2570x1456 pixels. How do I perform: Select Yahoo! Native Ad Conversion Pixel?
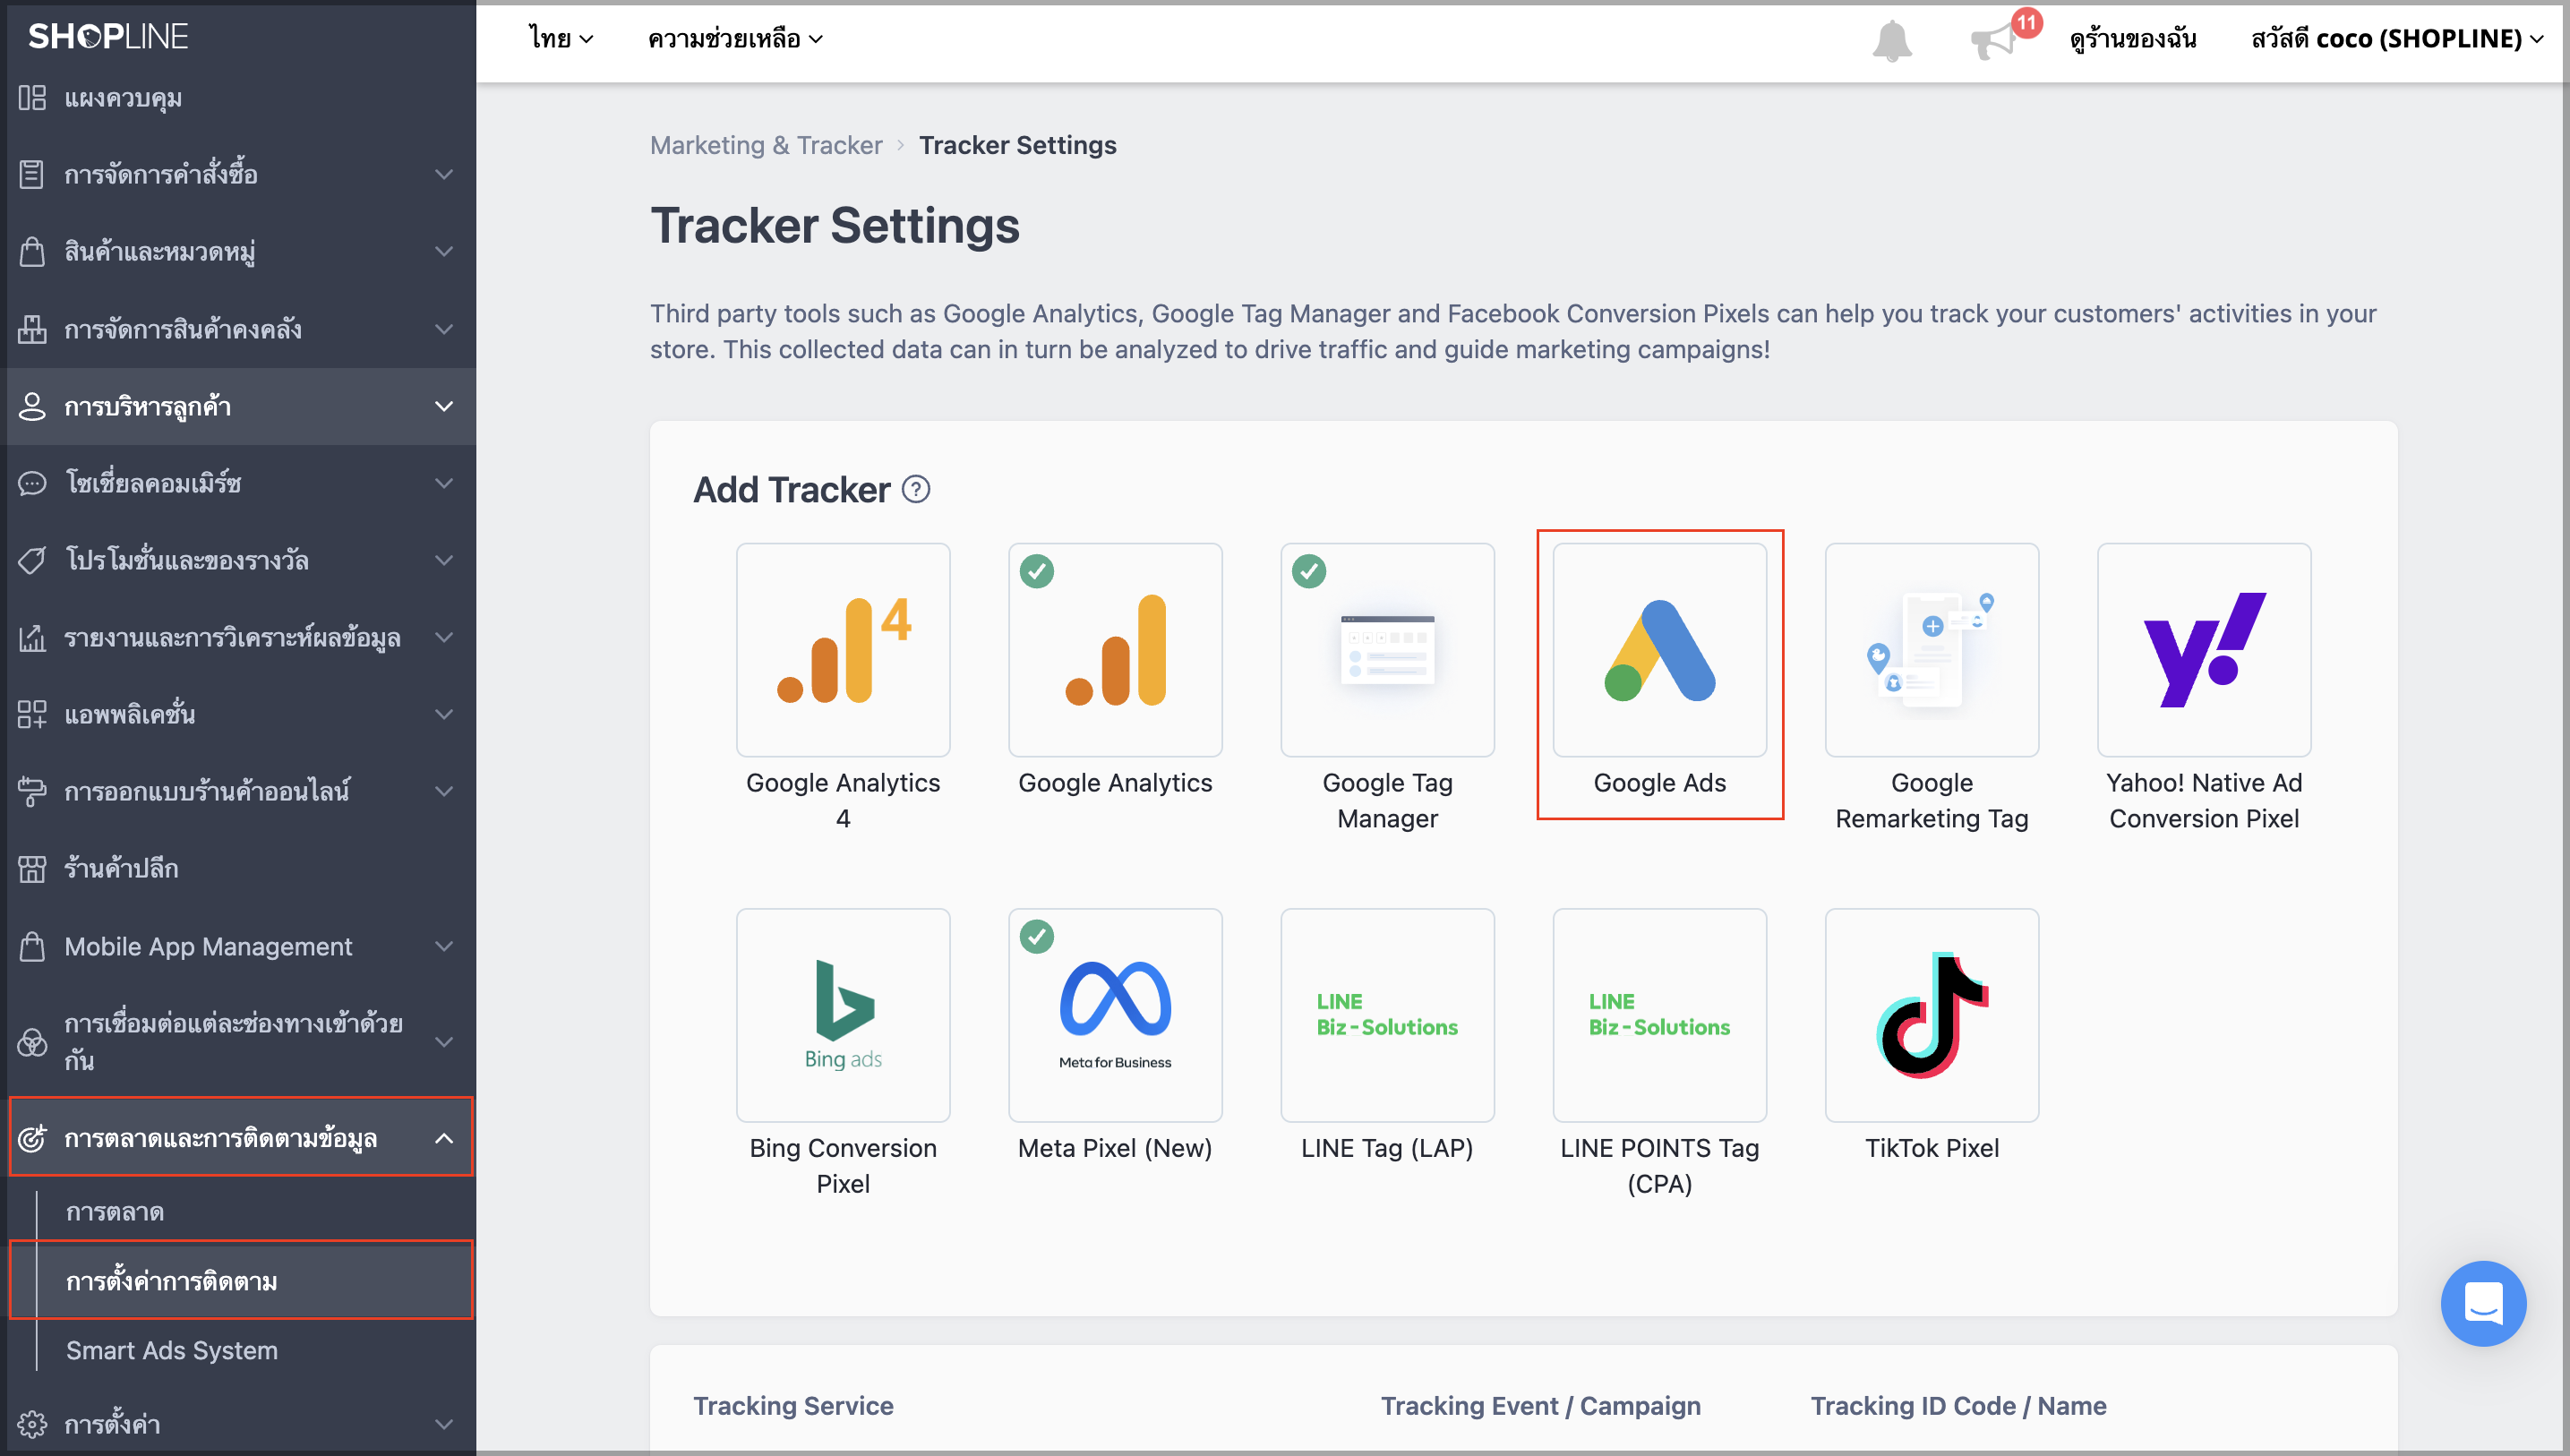point(2203,650)
